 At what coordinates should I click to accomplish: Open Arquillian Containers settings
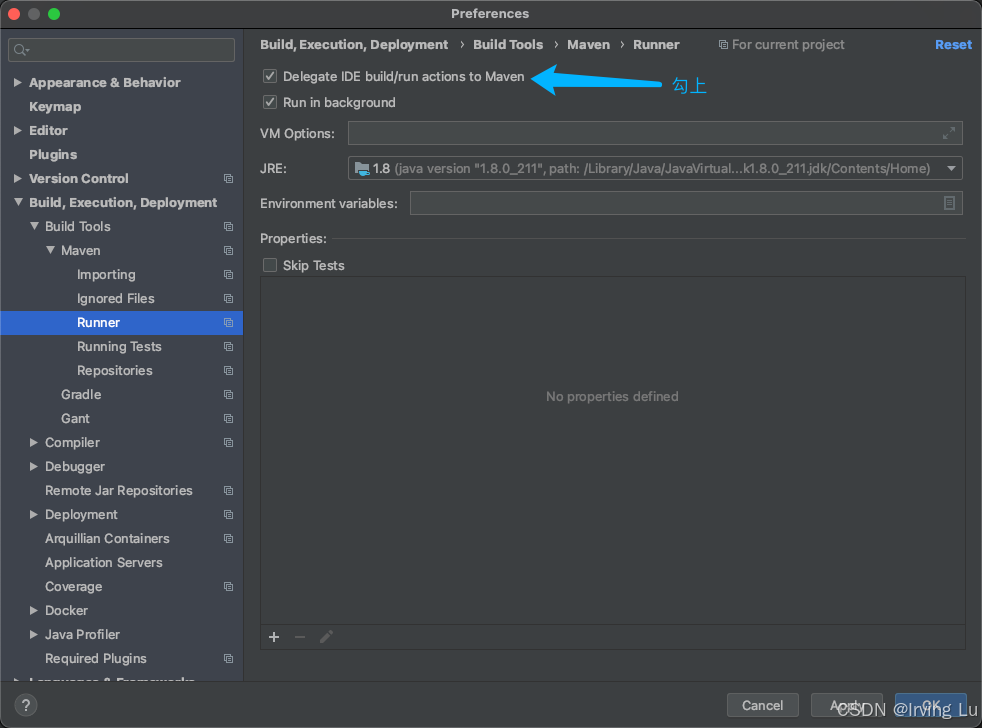coord(107,539)
